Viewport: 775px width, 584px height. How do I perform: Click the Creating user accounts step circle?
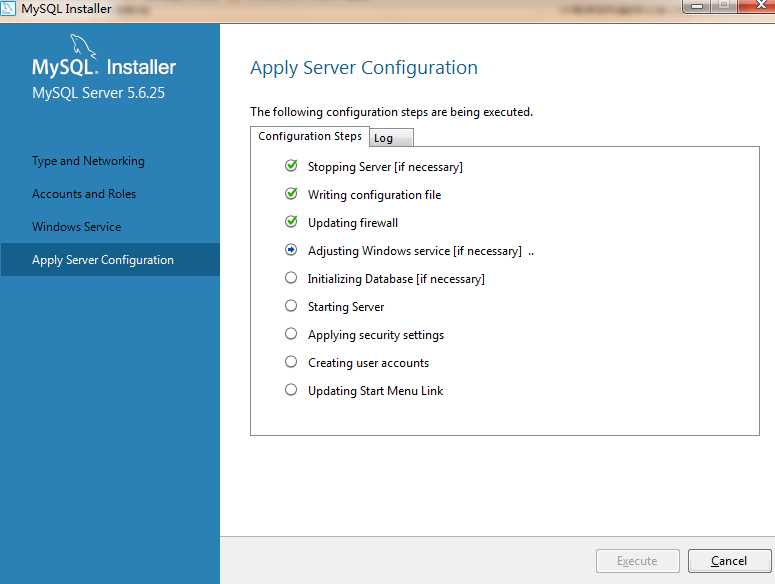(x=291, y=362)
